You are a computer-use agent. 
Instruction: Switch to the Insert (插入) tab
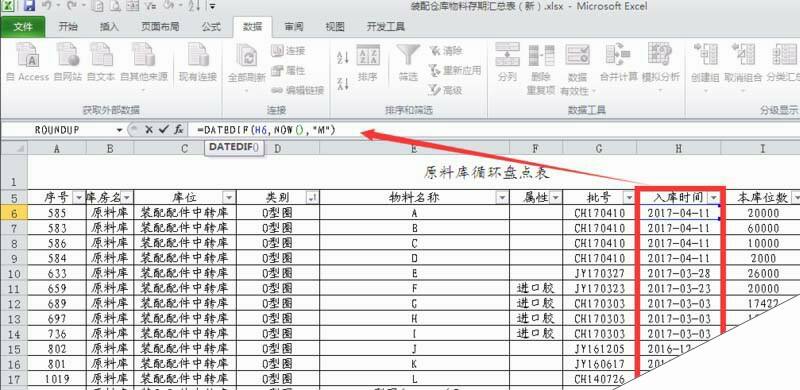click(x=109, y=27)
